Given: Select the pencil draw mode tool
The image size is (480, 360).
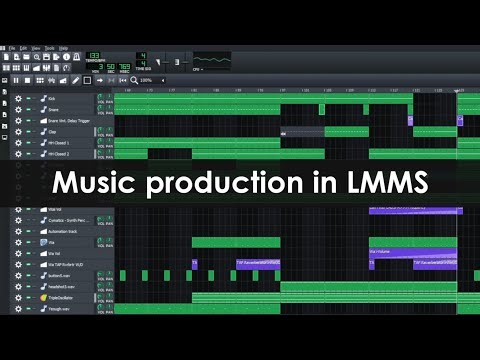Looking at the screenshot, I should coord(76,80).
